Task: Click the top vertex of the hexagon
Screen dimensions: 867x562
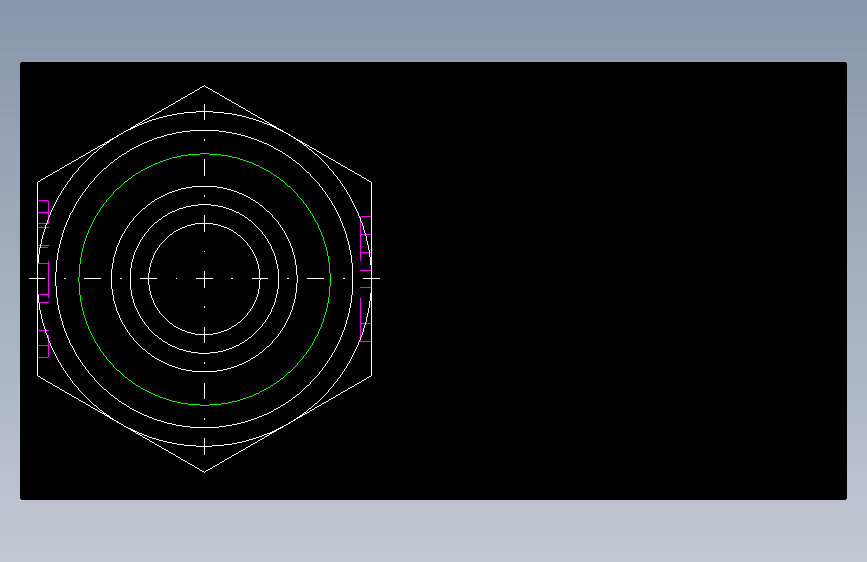Action: [x=205, y=86]
